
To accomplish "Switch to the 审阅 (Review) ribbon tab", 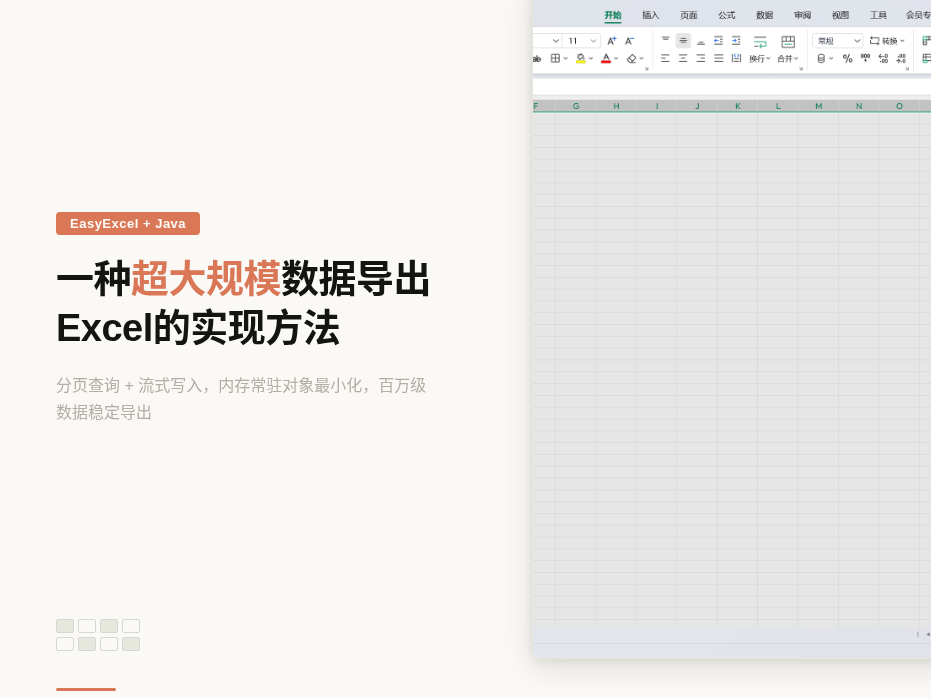I will click(803, 15).
